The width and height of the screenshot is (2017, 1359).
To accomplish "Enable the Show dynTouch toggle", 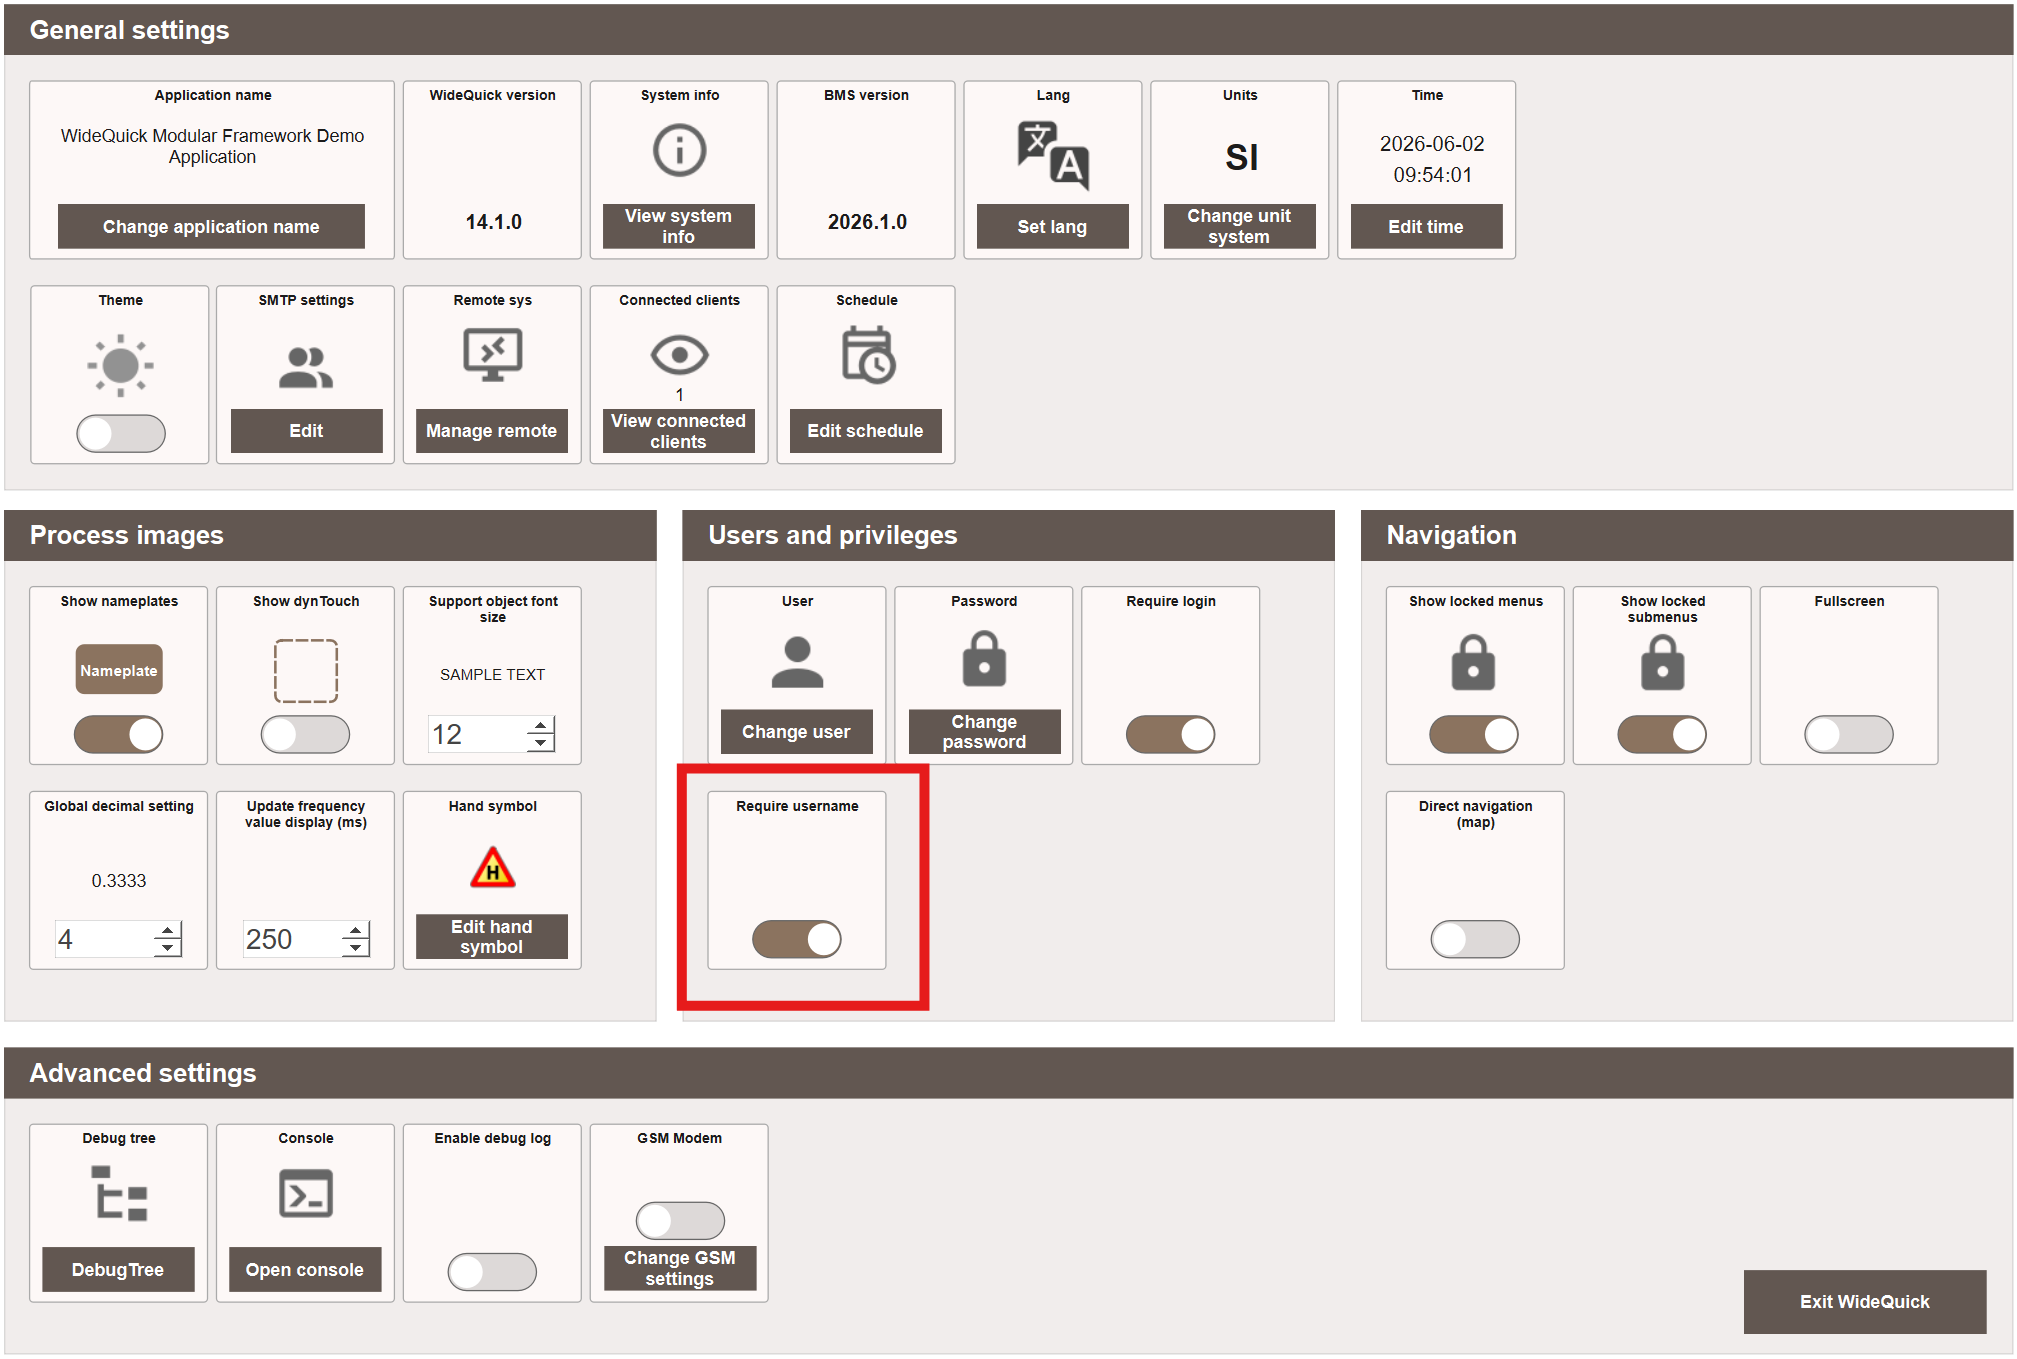I will pos(305,735).
